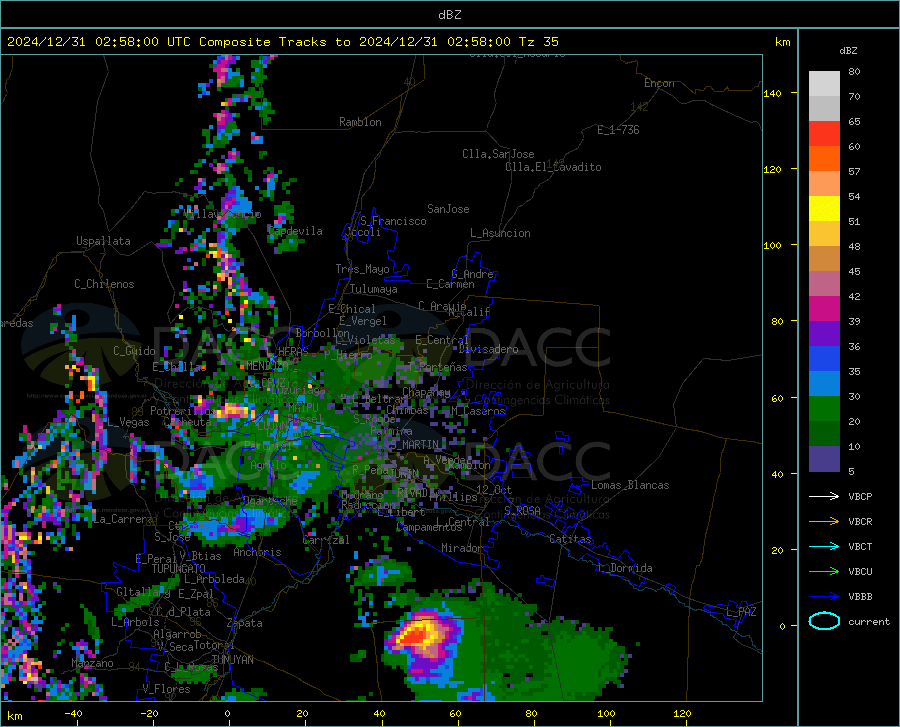
Task: Click the Mirador label
Action: coord(462,548)
